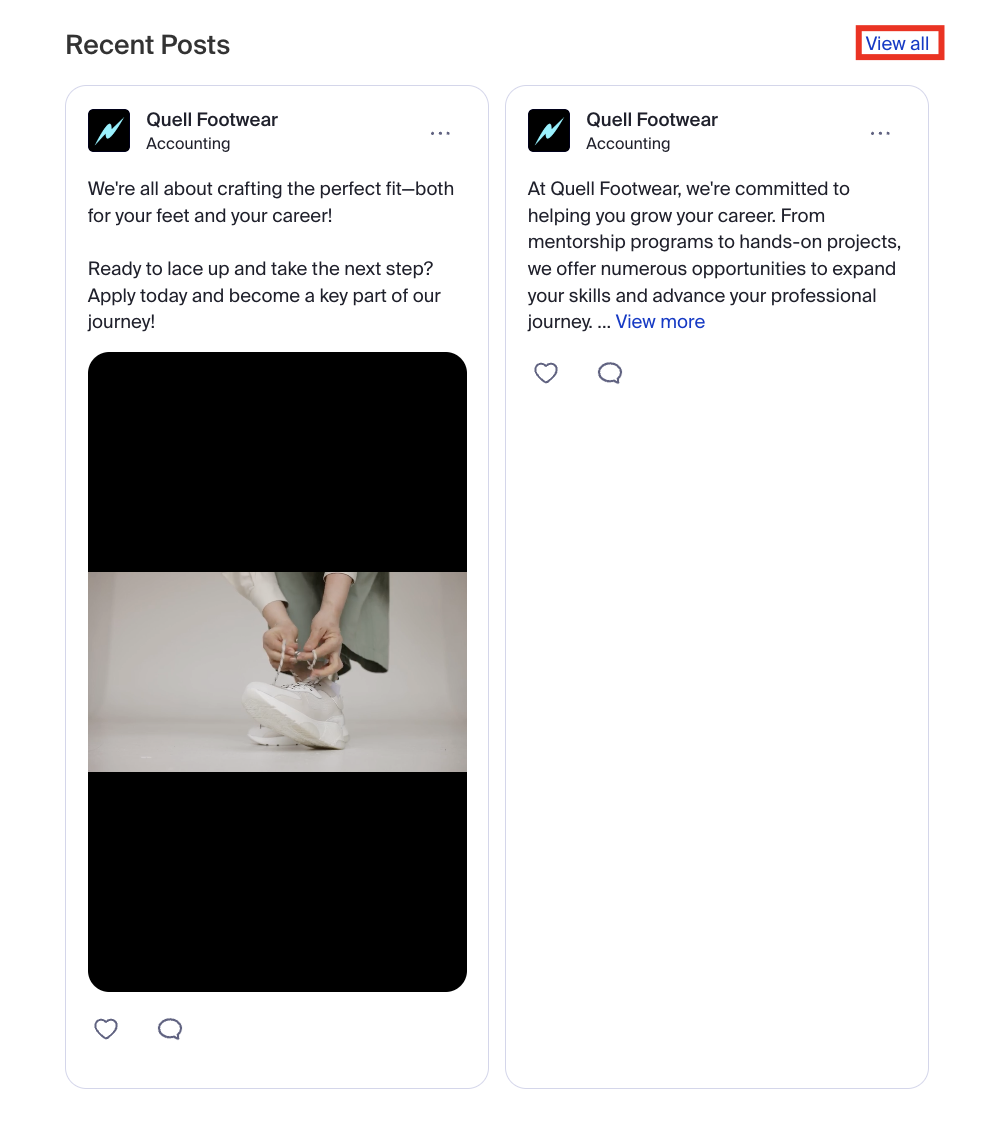This screenshot has height=1124, width=988.
Task: Select Accounting label under first post author
Action: click(188, 143)
